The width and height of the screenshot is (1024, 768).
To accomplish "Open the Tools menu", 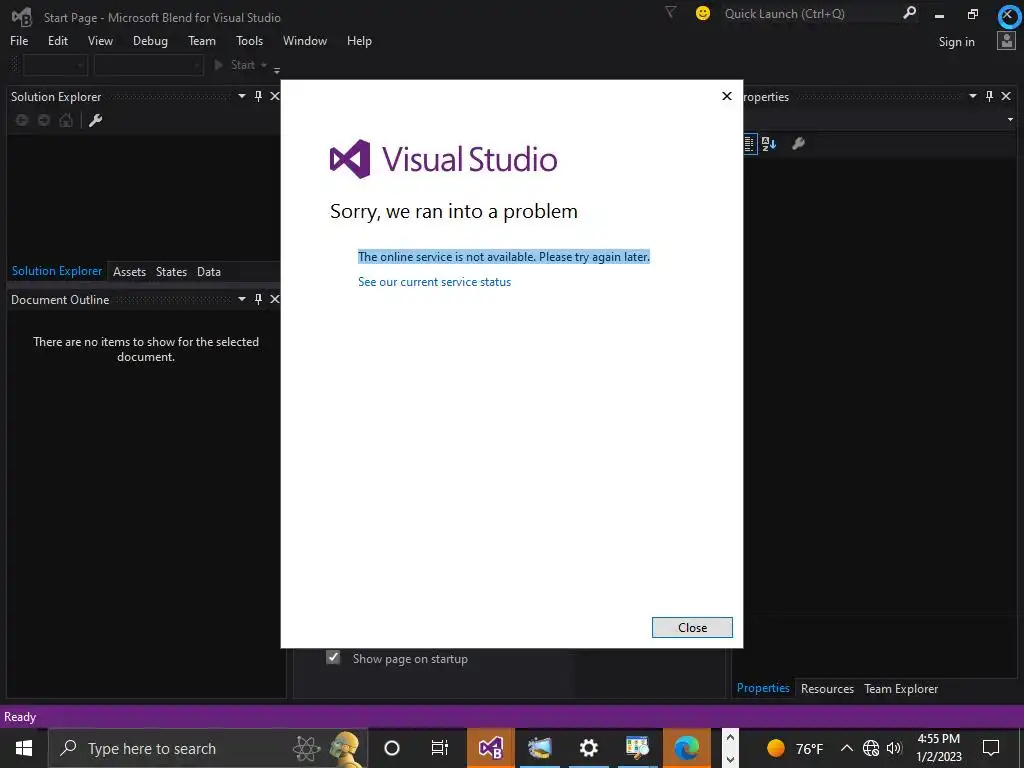I will pyautogui.click(x=249, y=40).
